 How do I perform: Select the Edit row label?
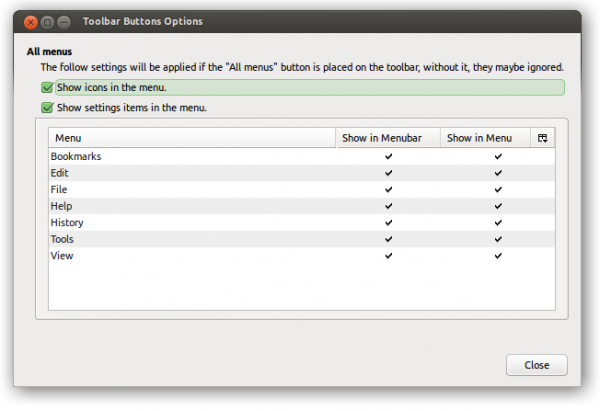click(59, 173)
